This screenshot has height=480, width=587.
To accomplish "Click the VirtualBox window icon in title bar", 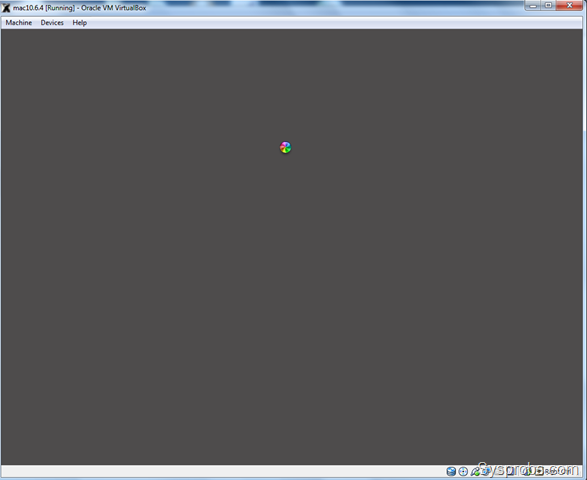I will point(6,8).
